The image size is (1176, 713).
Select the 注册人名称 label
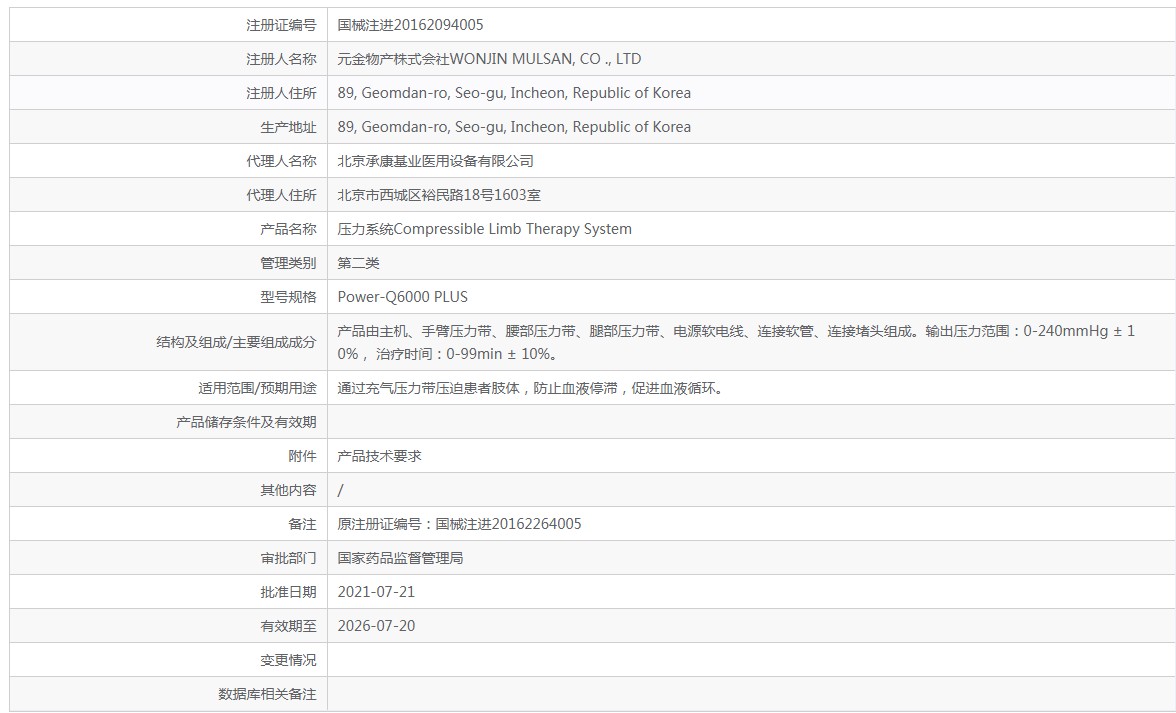click(x=281, y=59)
